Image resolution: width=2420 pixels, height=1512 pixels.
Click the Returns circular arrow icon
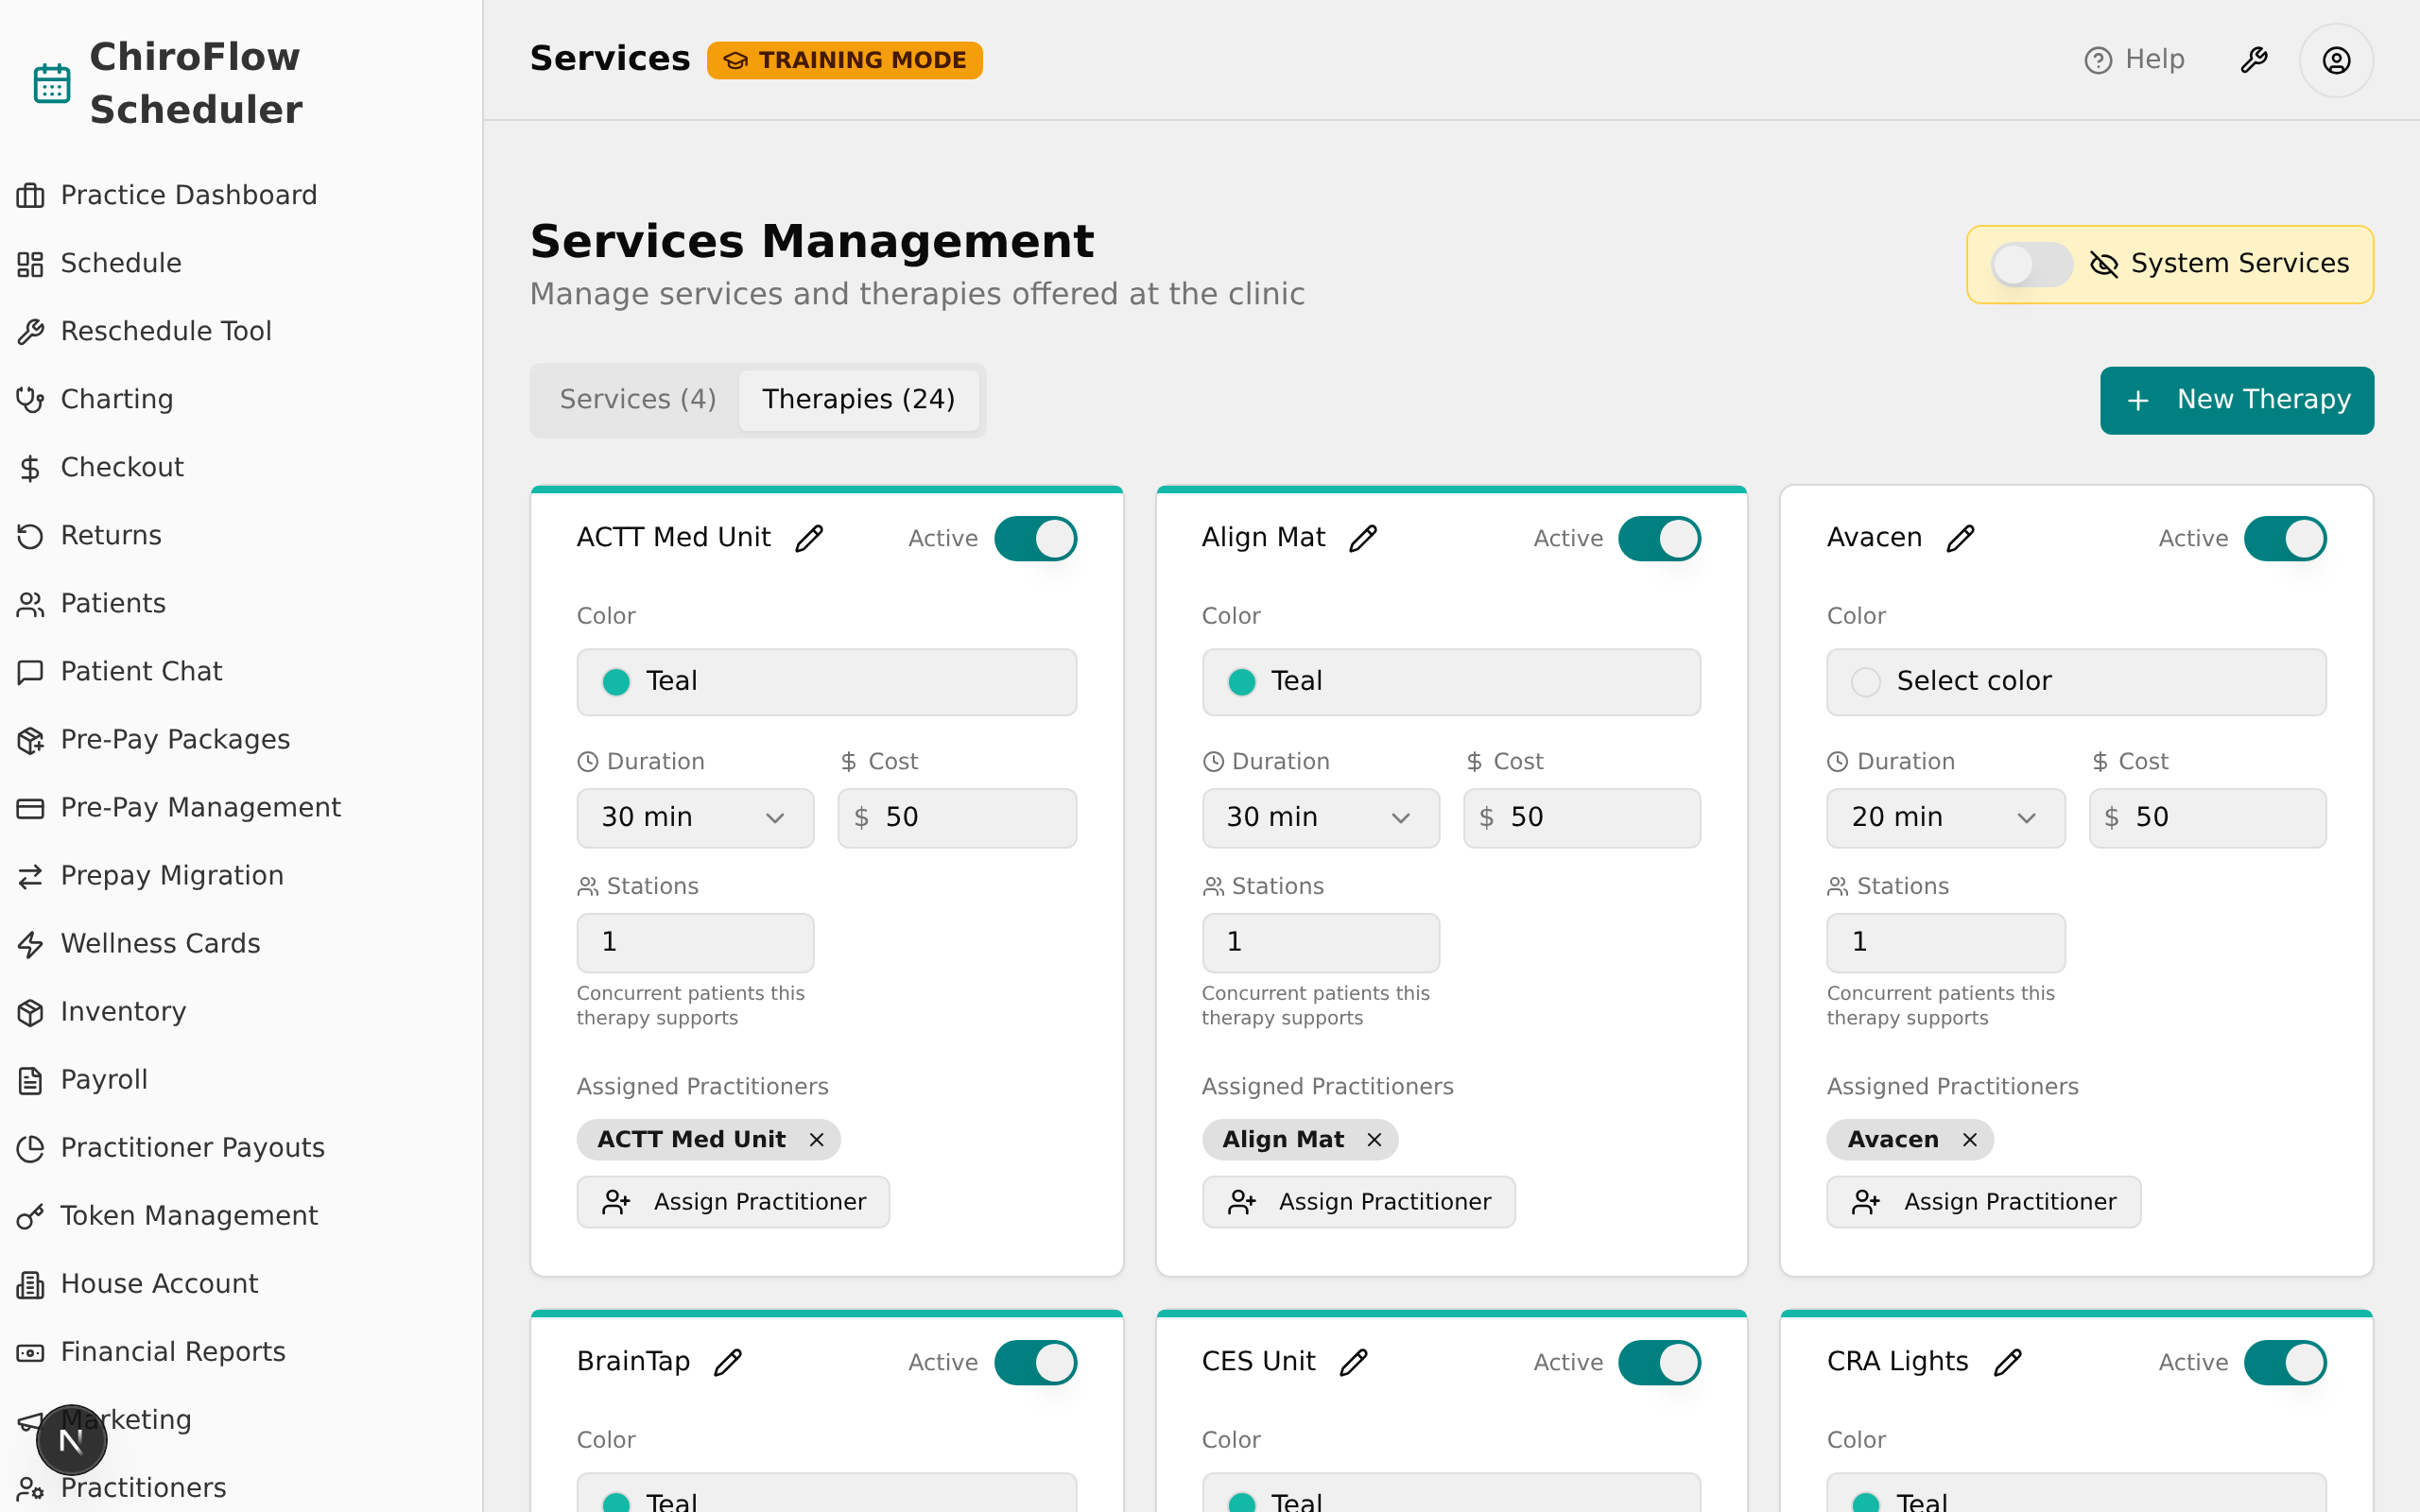(30, 535)
